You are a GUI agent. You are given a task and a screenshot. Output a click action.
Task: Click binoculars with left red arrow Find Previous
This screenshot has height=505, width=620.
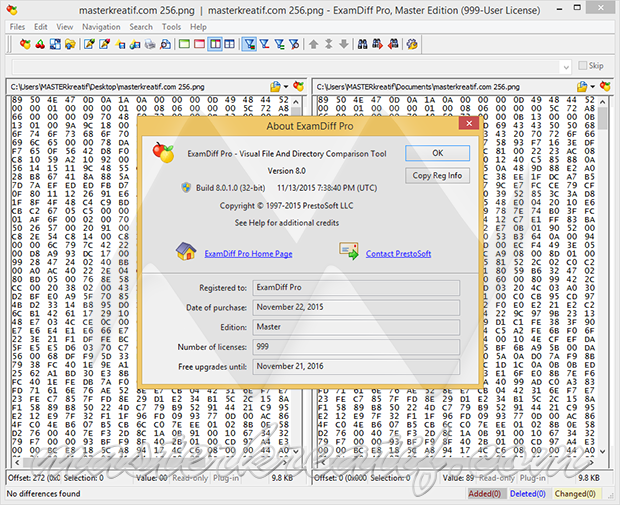pos(393,44)
